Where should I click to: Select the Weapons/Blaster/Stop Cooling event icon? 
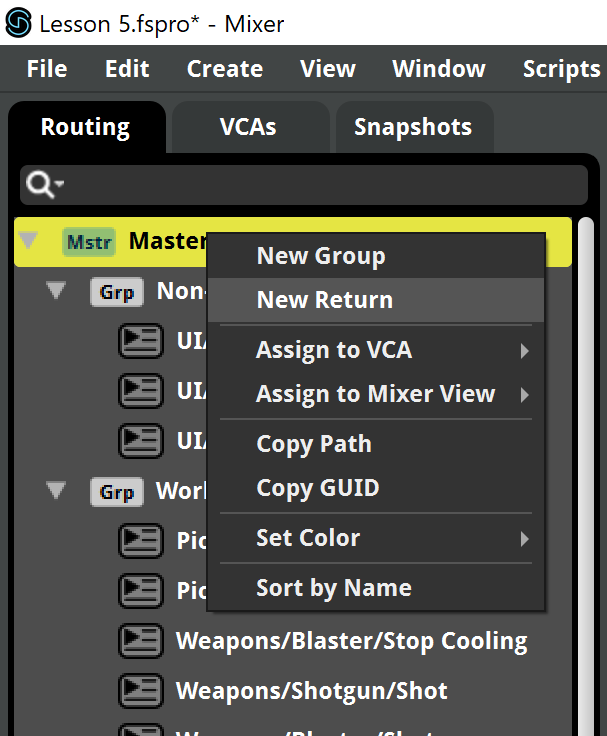pyautogui.click(x=141, y=641)
